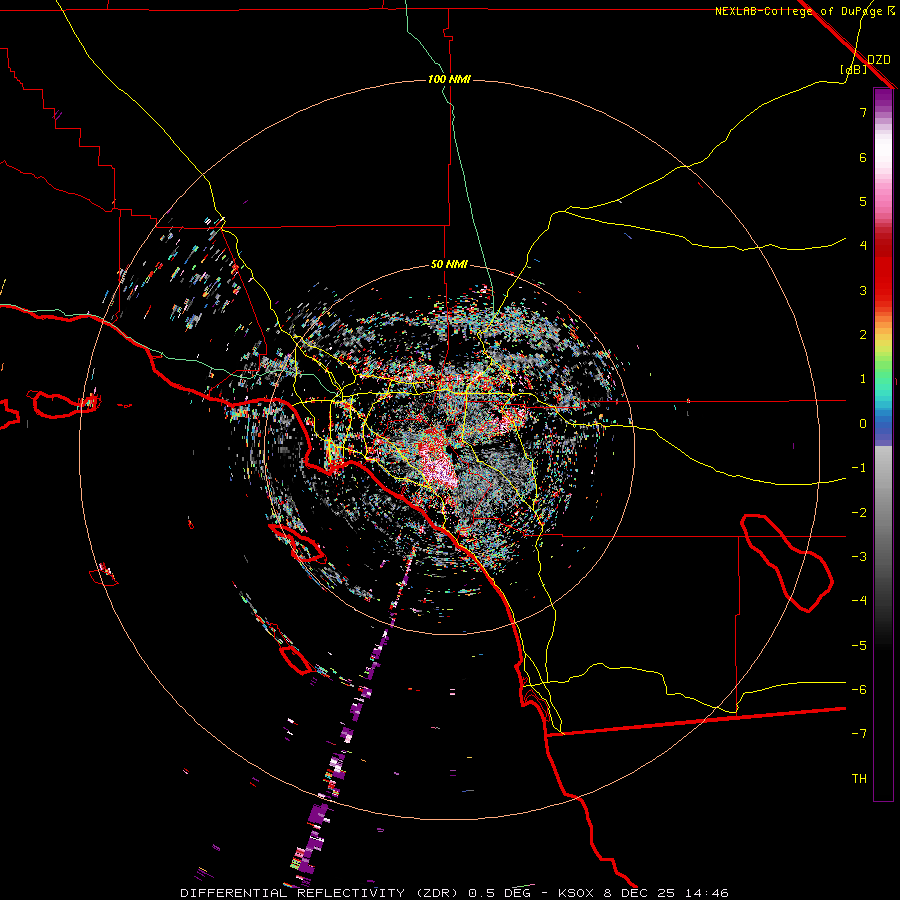Click the DIFFERENTIAL REFLECTIVITY caption text
The image size is (900, 900).
pos(292,893)
